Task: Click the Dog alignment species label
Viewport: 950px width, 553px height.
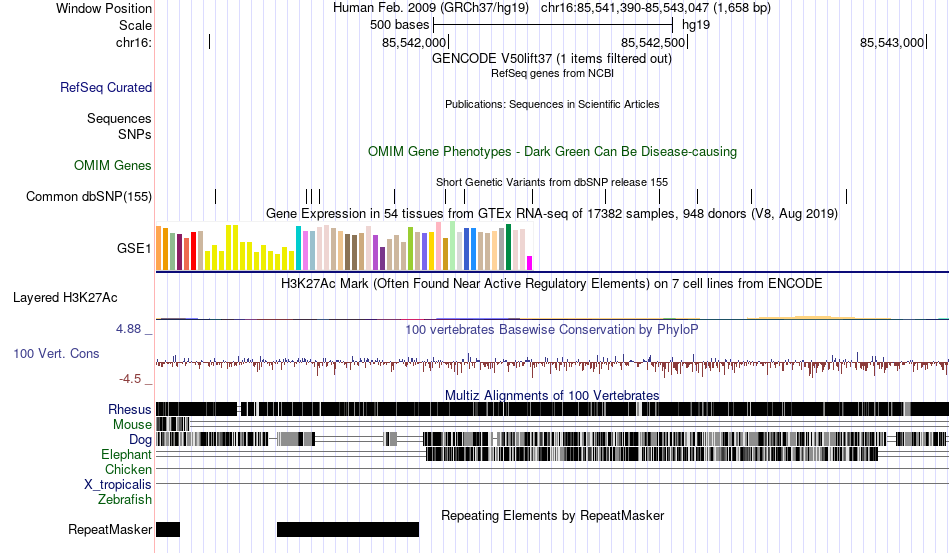Action: click(x=140, y=440)
